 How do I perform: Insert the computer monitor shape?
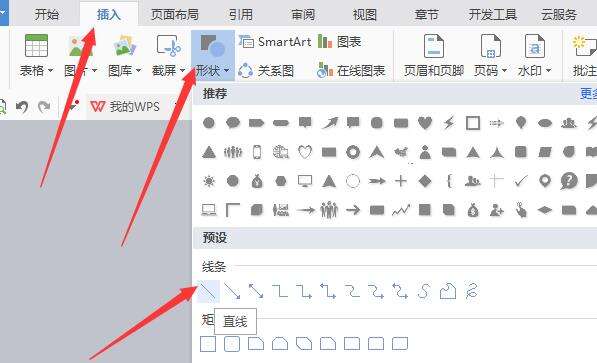[x=305, y=181]
